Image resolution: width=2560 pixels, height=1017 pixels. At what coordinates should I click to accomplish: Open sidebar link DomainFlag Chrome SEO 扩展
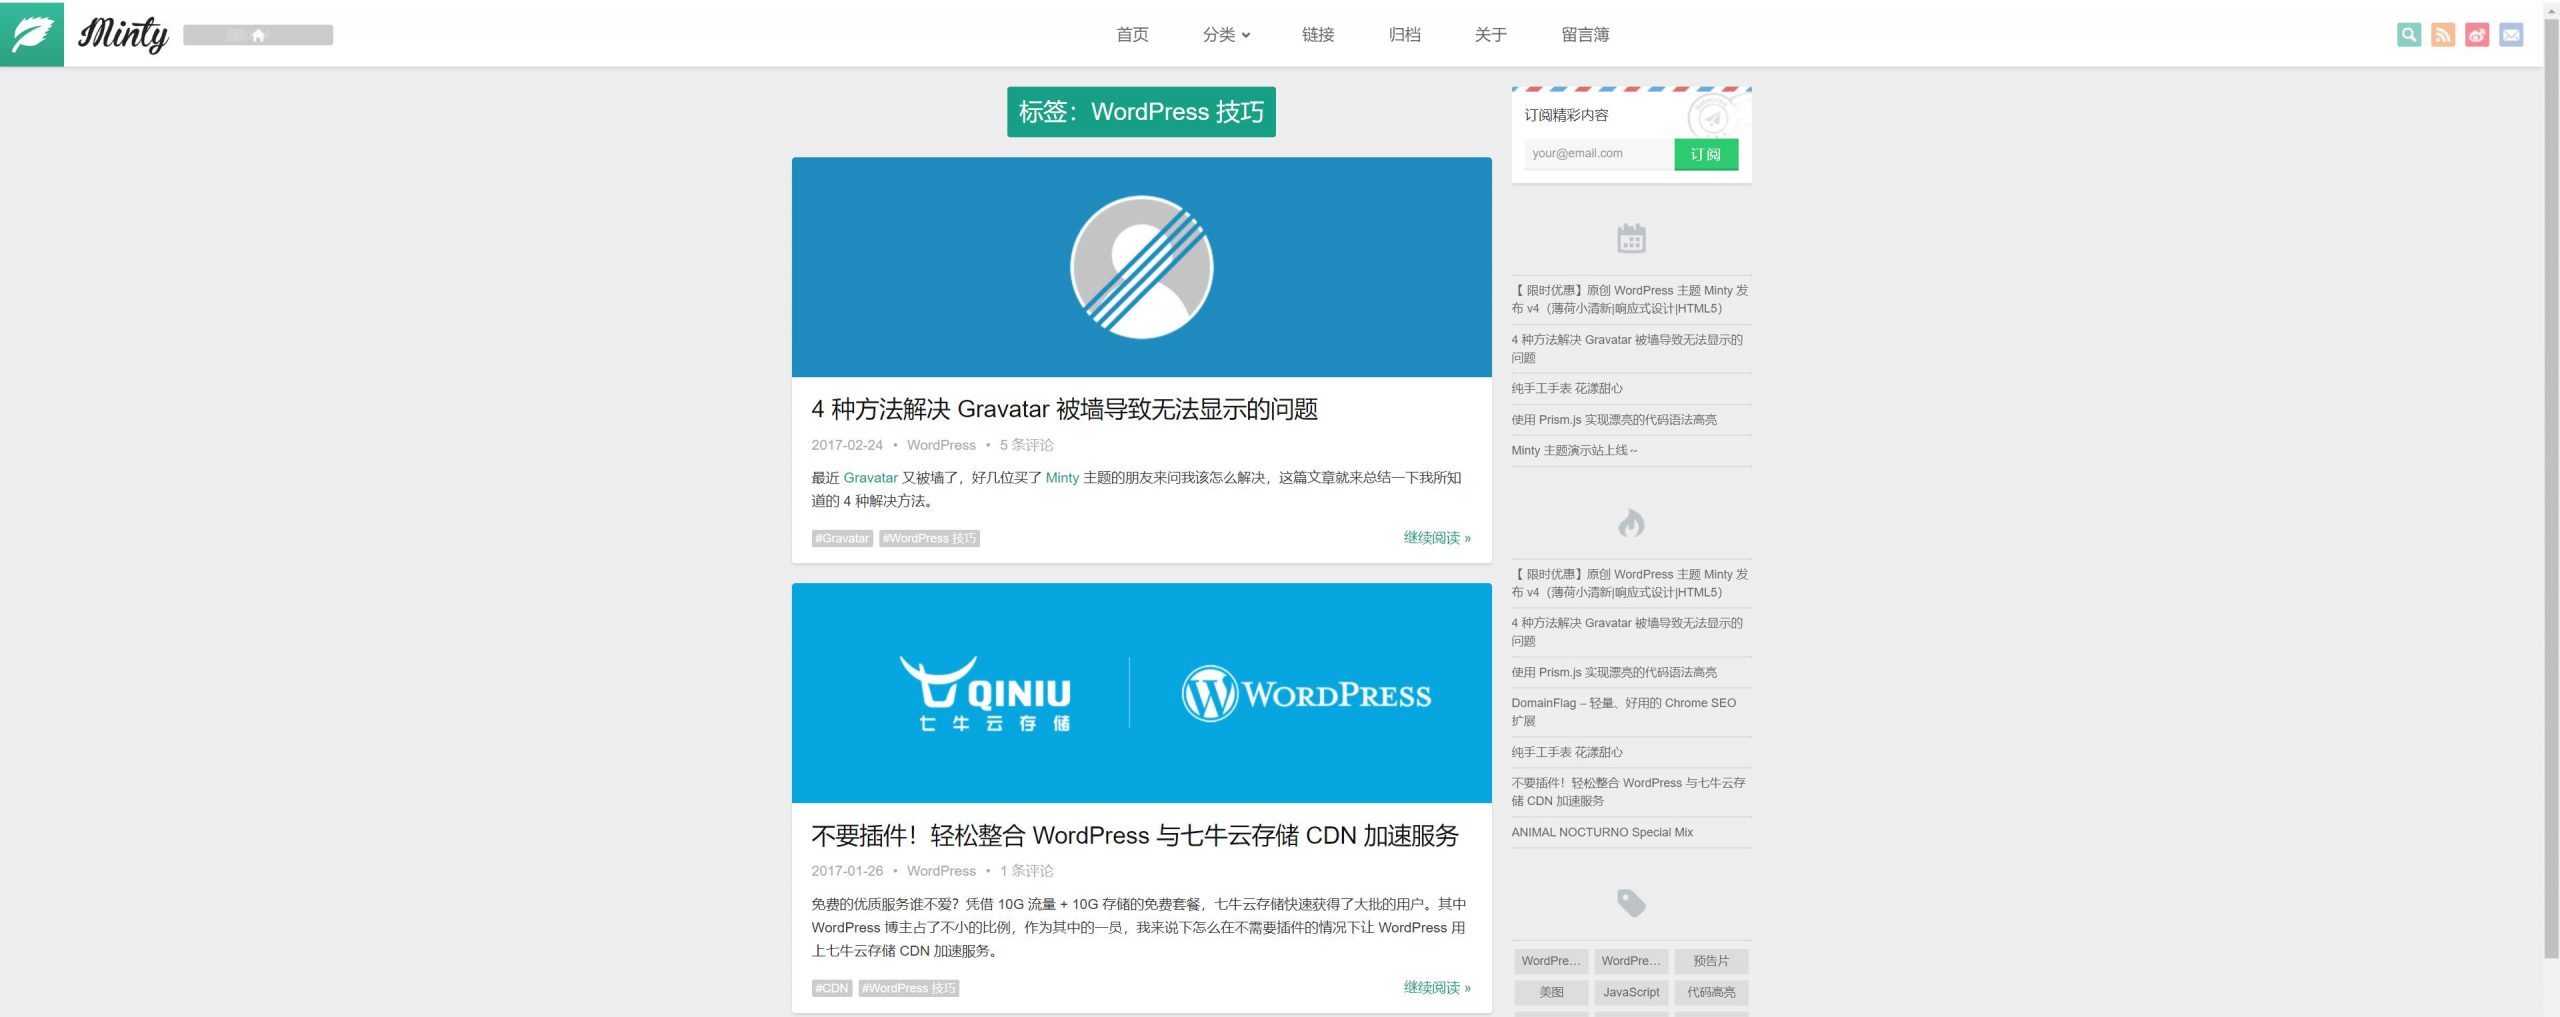1624,712
